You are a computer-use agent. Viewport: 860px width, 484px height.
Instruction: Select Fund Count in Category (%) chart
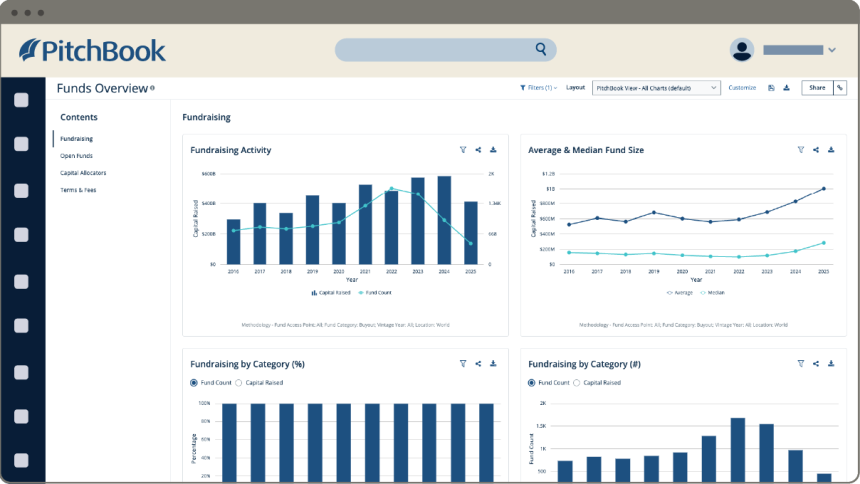click(x=194, y=383)
